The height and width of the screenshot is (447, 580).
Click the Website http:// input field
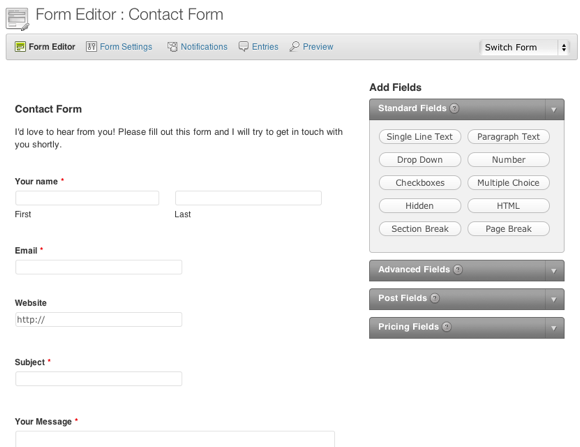coord(98,319)
